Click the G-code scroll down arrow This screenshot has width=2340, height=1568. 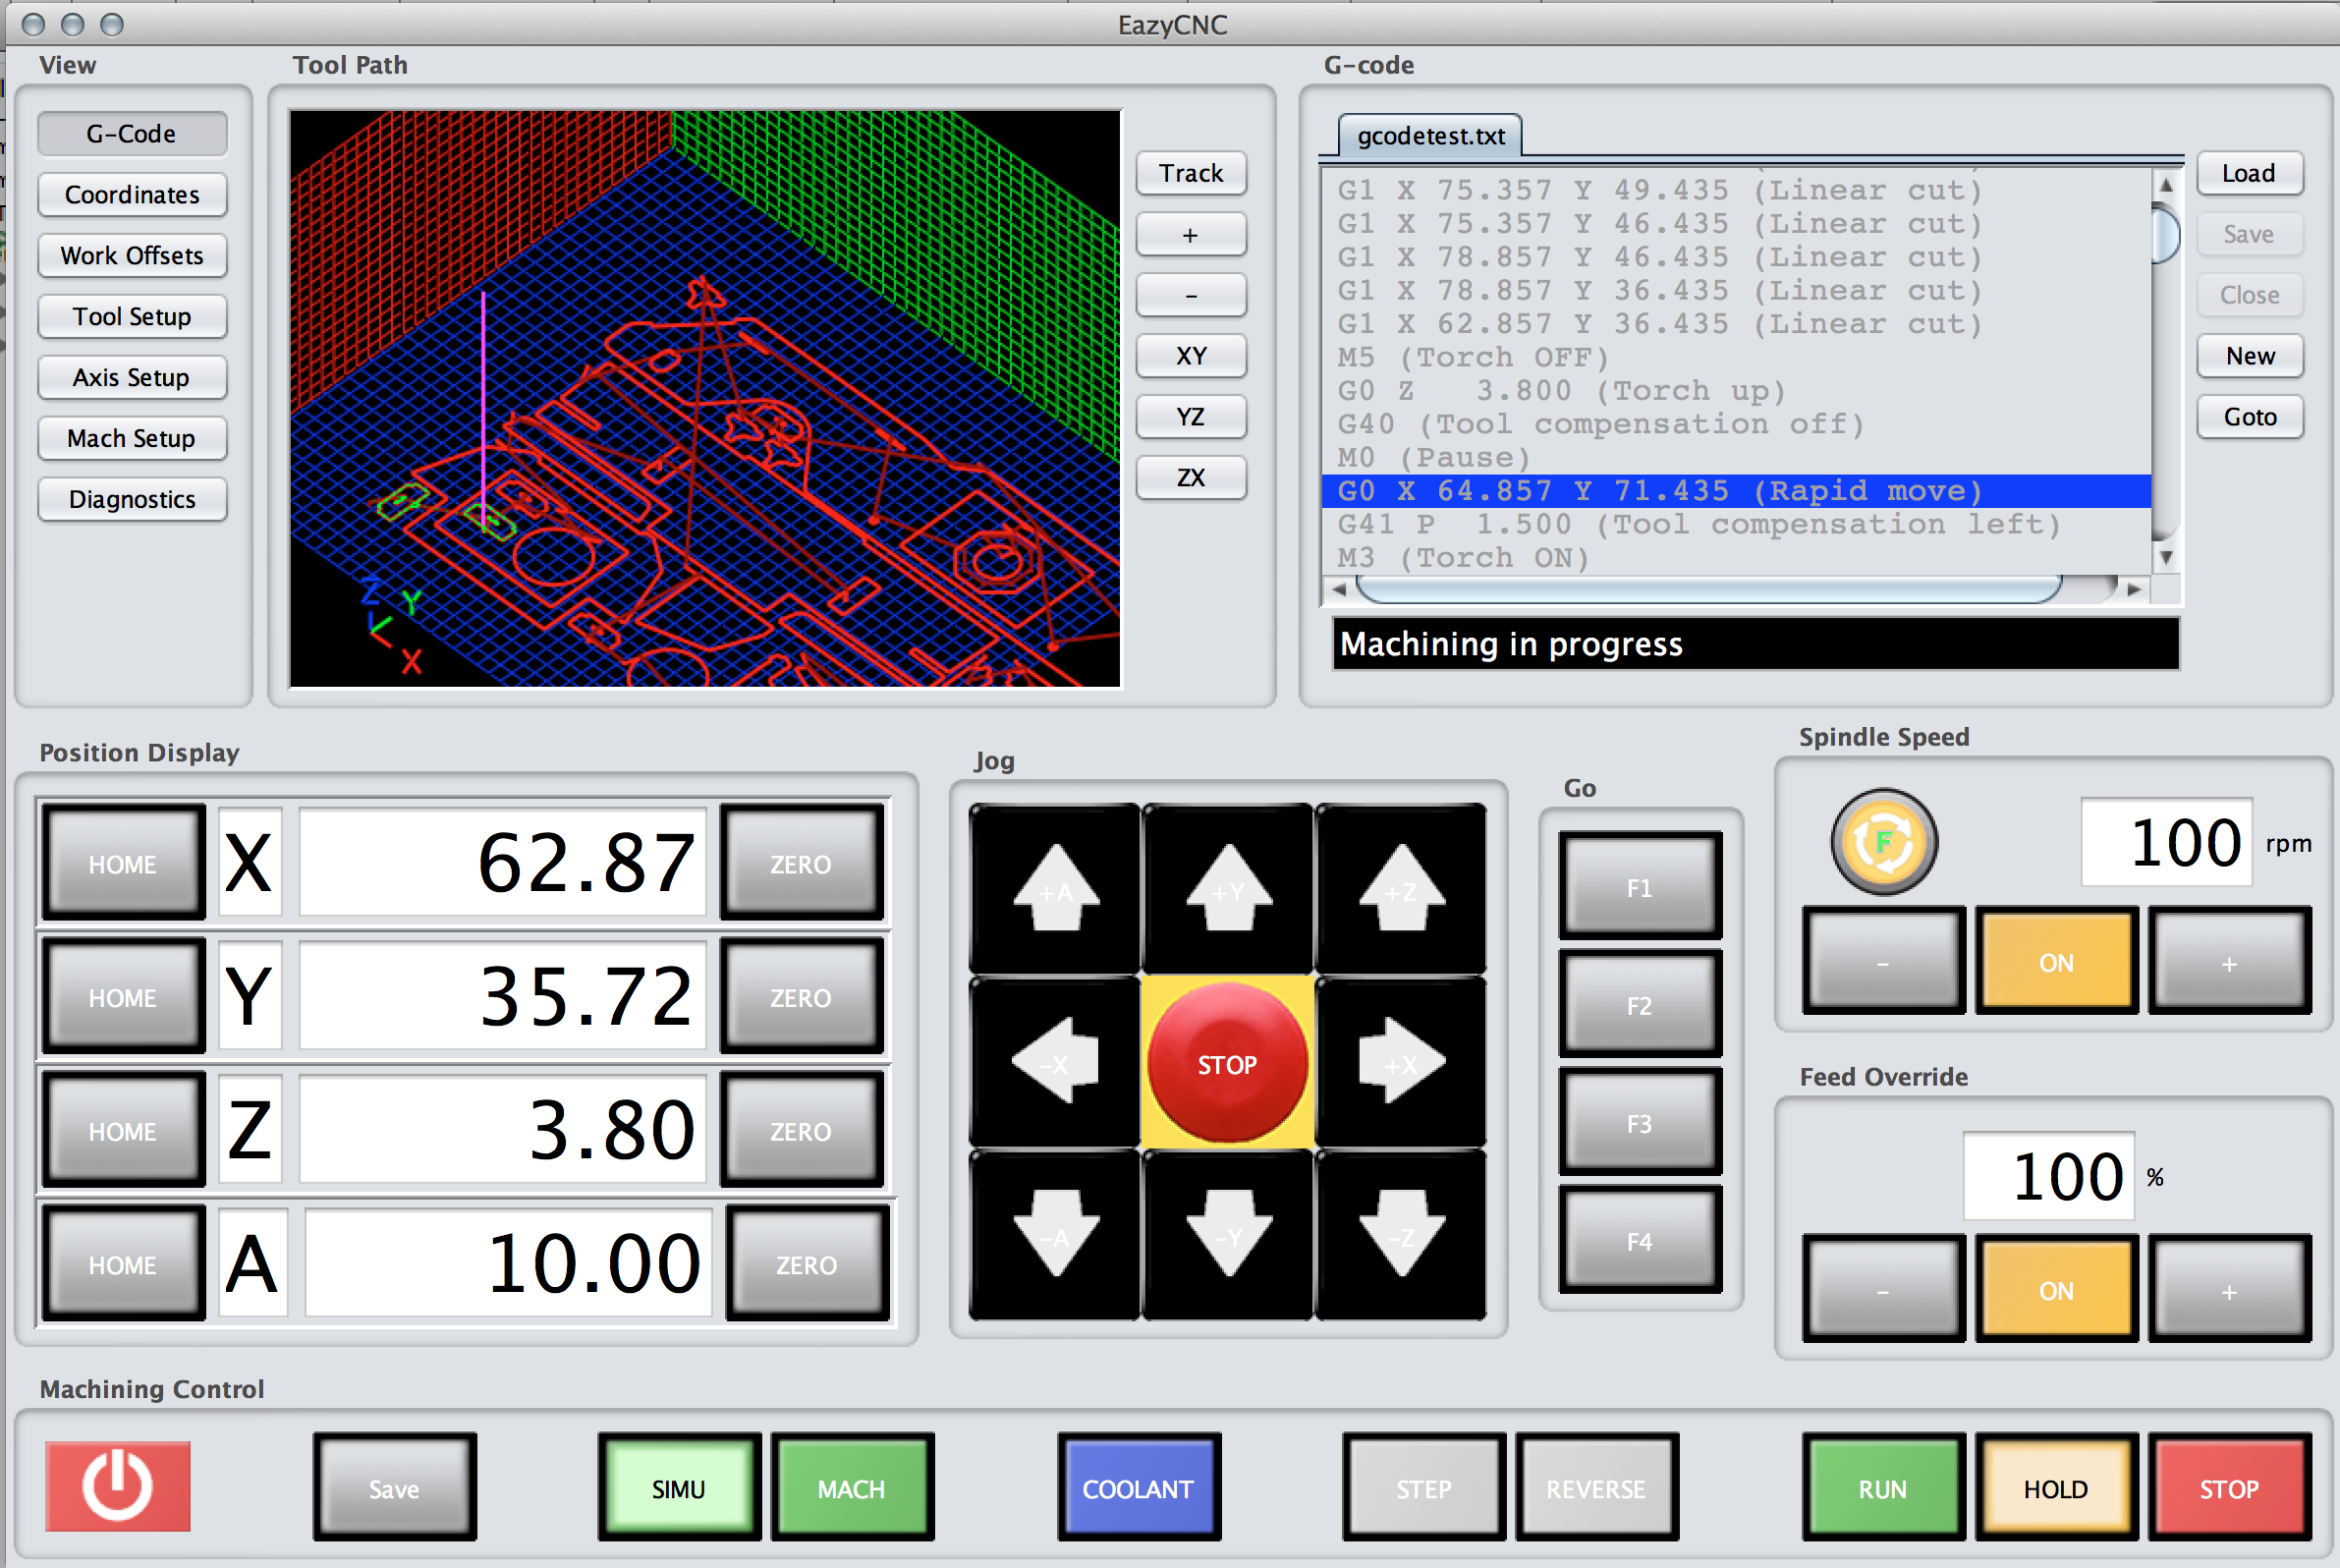pyautogui.click(x=2166, y=558)
